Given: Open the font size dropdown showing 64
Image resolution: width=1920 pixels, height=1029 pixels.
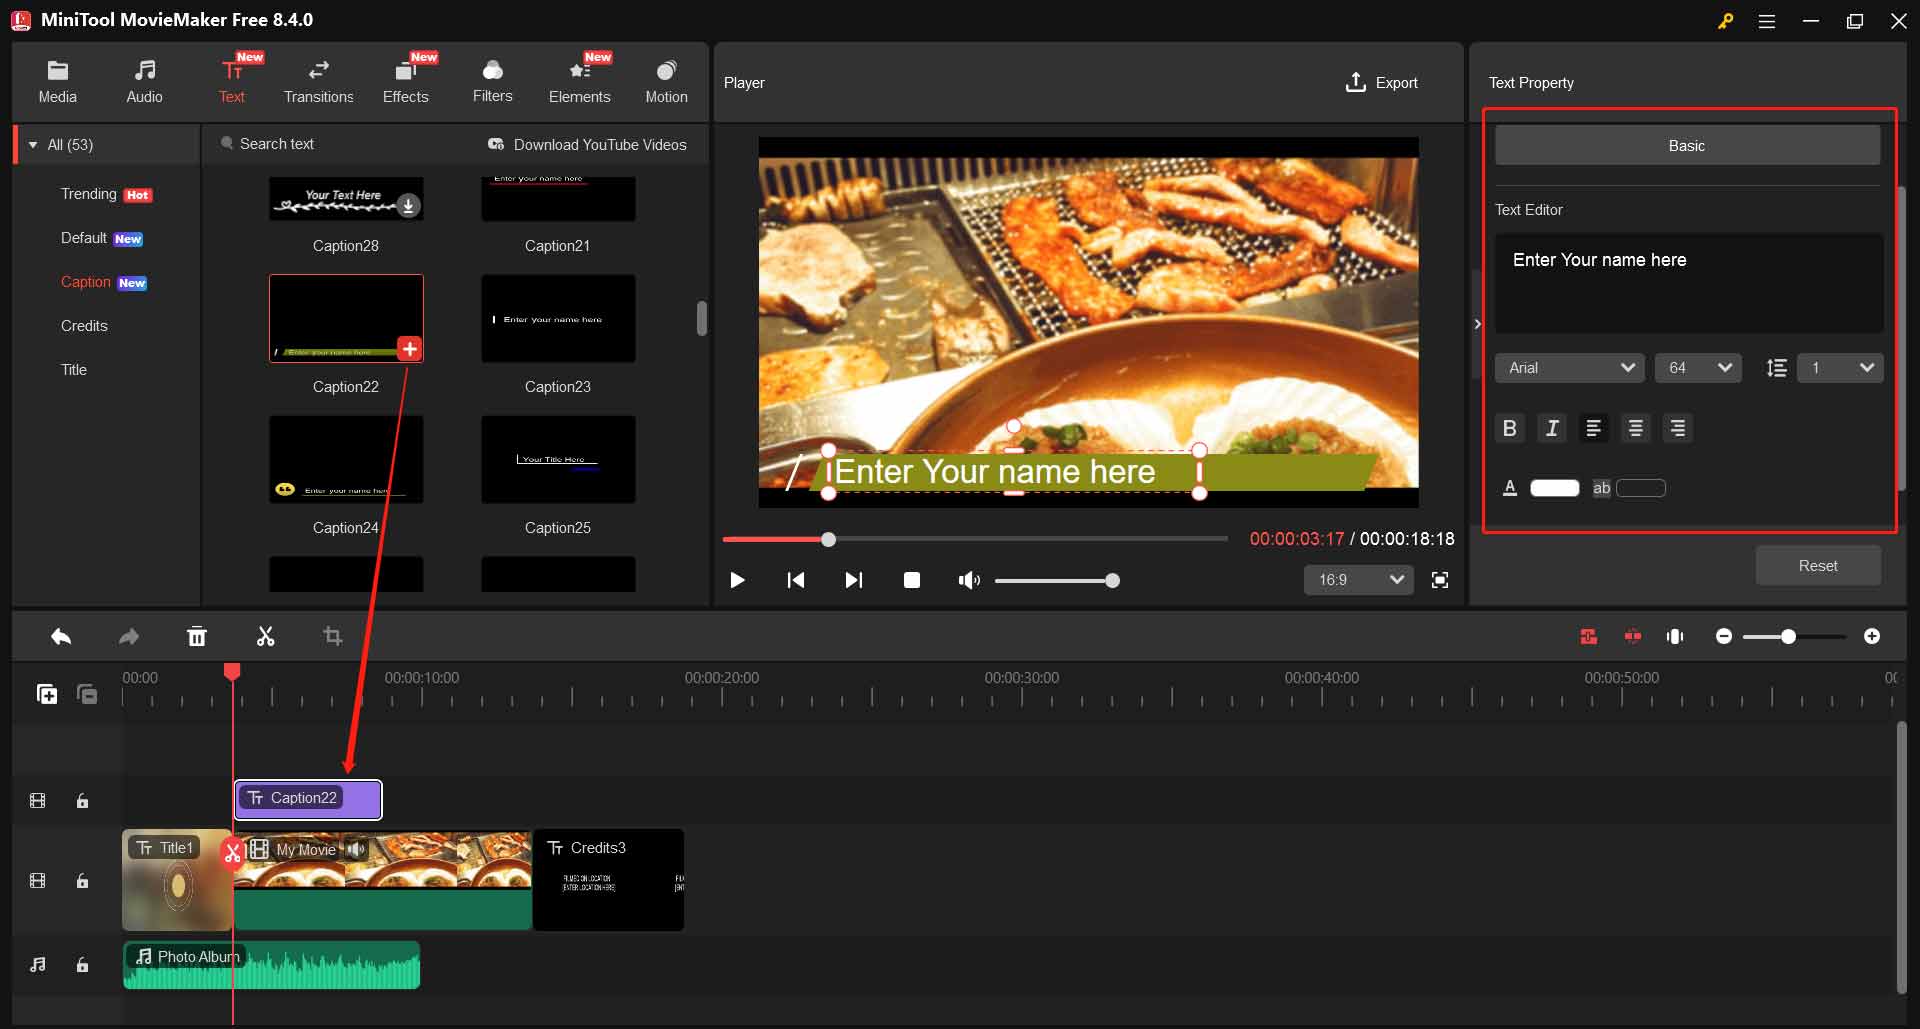Looking at the screenshot, I should pyautogui.click(x=1697, y=368).
